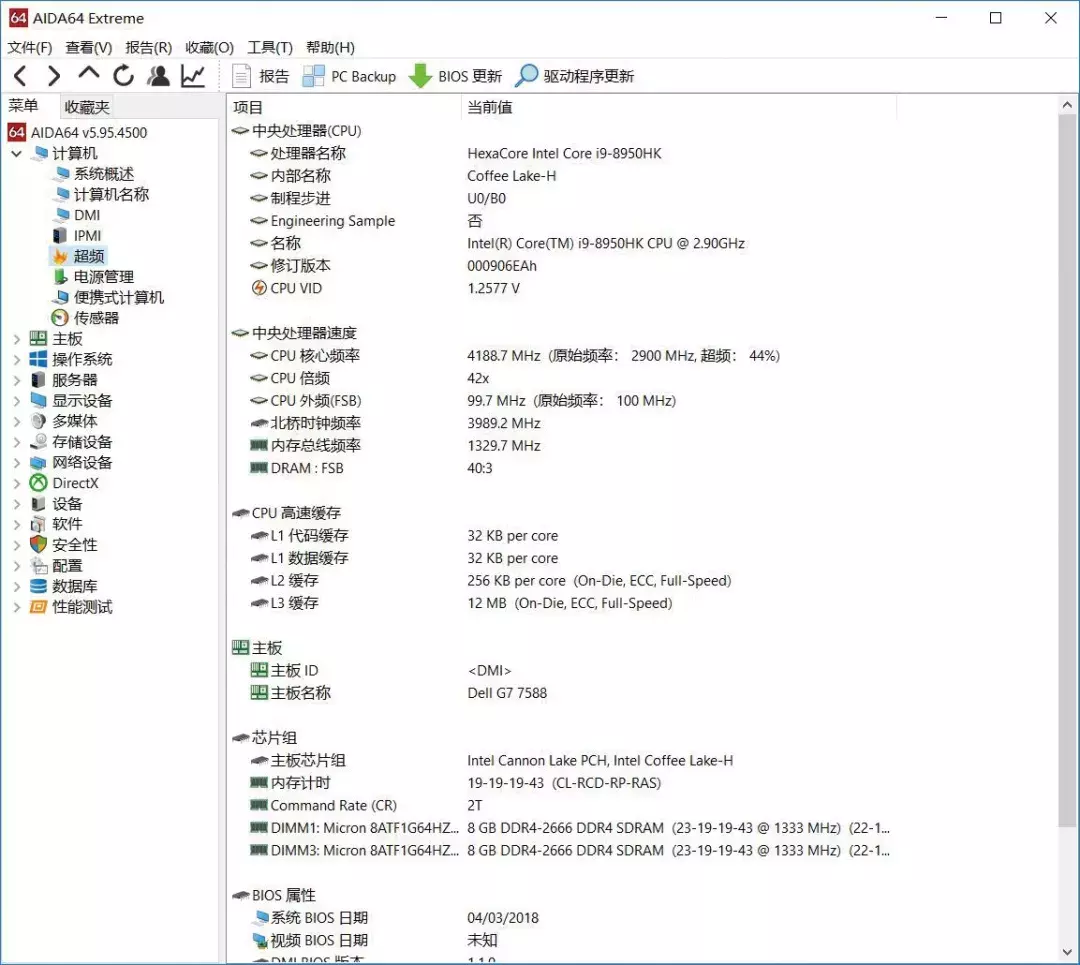Expand the 性能测试 tree node
The image size is (1080, 965).
click(x=17, y=608)
